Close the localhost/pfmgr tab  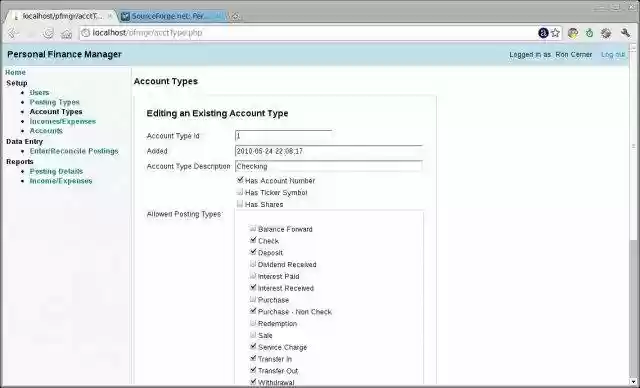click(x=109, y=16)
